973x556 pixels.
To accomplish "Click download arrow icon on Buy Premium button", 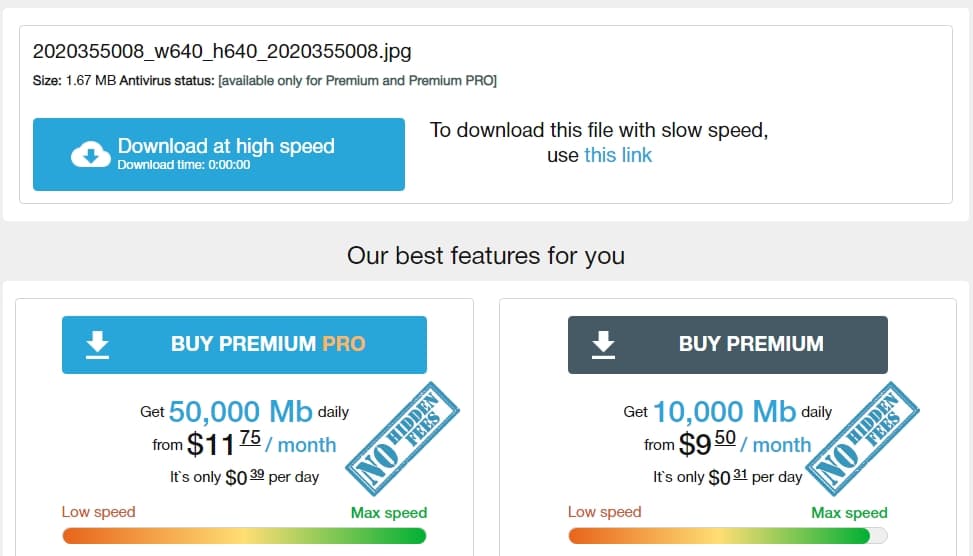I will (x=603, y=344).
